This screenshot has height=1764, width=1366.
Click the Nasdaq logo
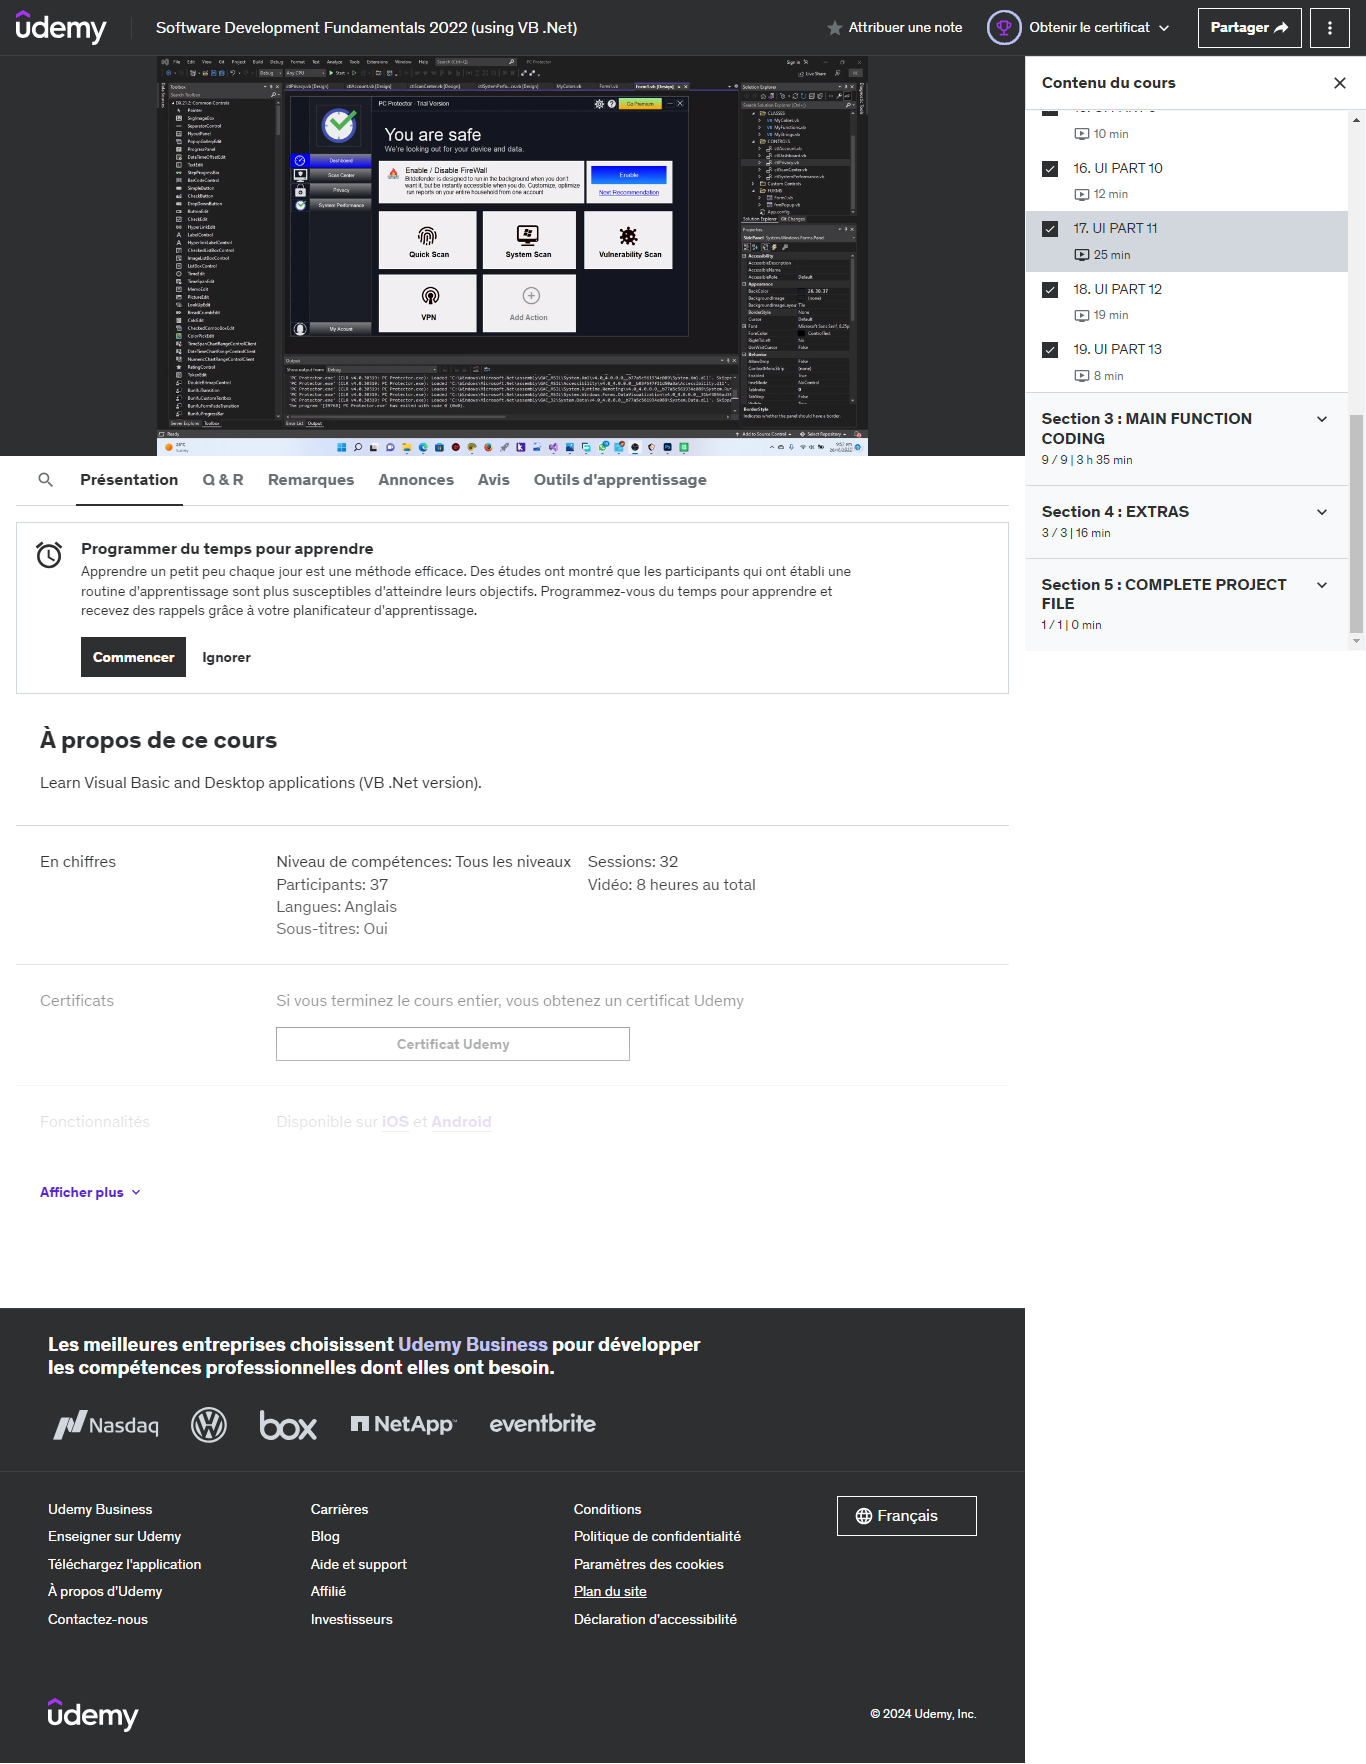(x=106, y=1425)
